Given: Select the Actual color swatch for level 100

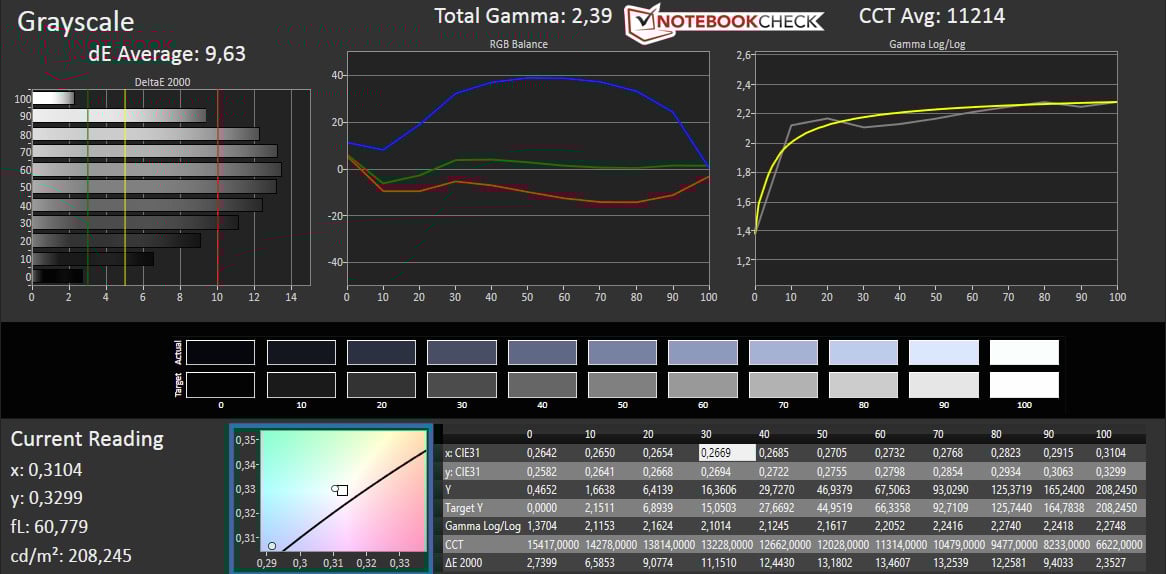Looking at the screenshot, I should pyautogui.click(x=1024, y=352).
